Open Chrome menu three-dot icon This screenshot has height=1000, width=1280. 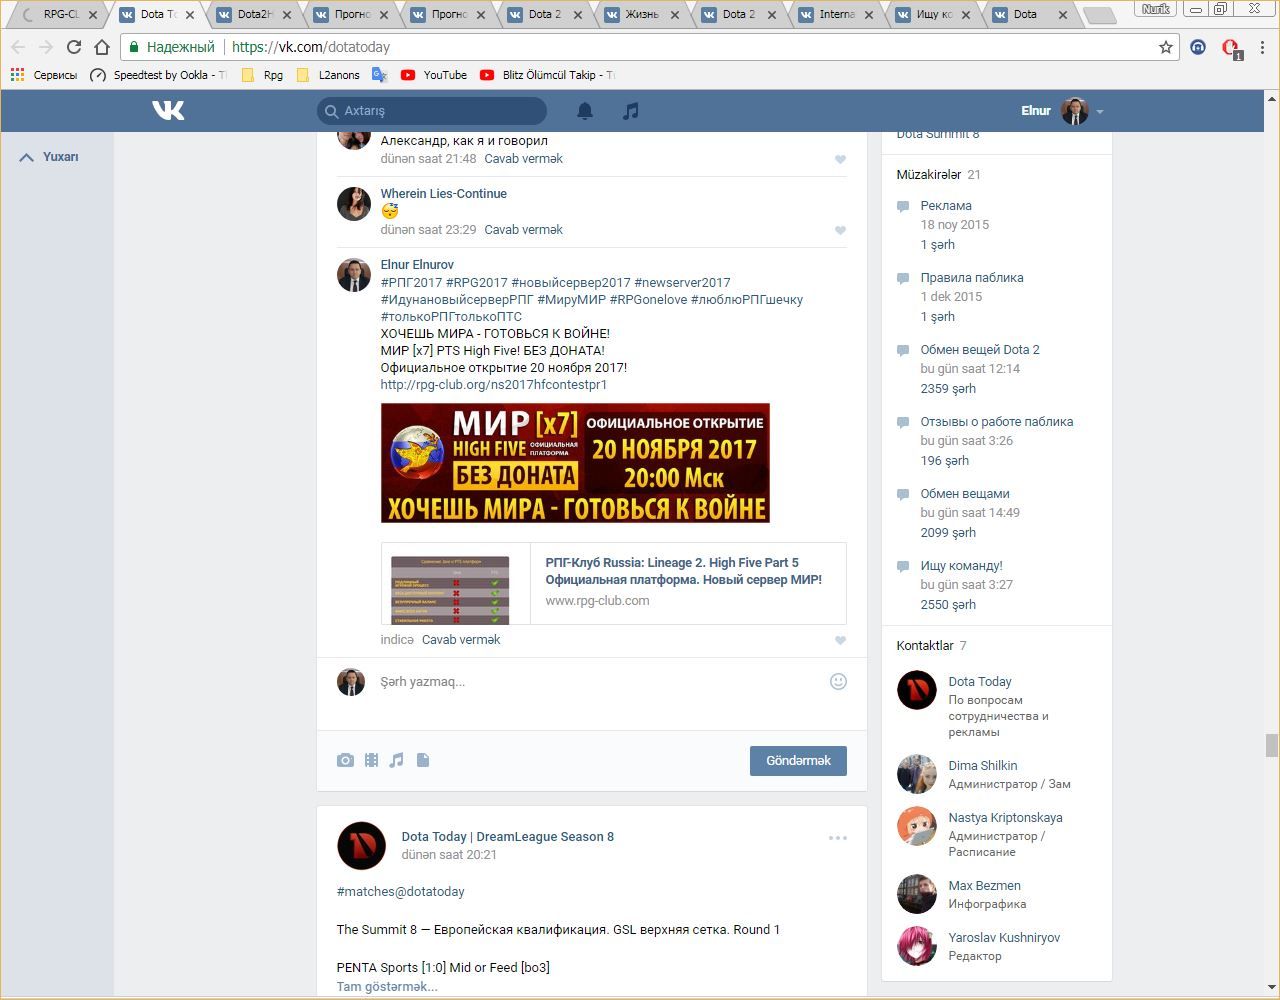(1264, 47)
